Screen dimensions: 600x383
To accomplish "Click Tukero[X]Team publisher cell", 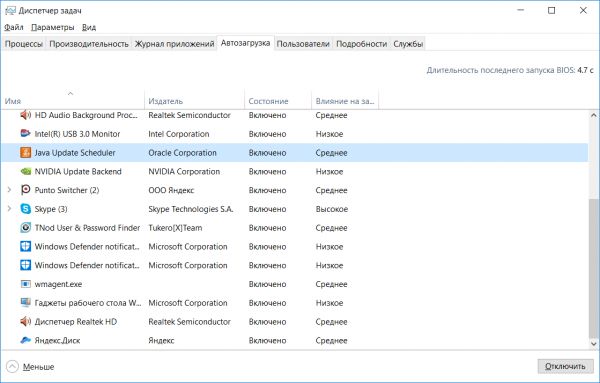I will tap(175, 228).
